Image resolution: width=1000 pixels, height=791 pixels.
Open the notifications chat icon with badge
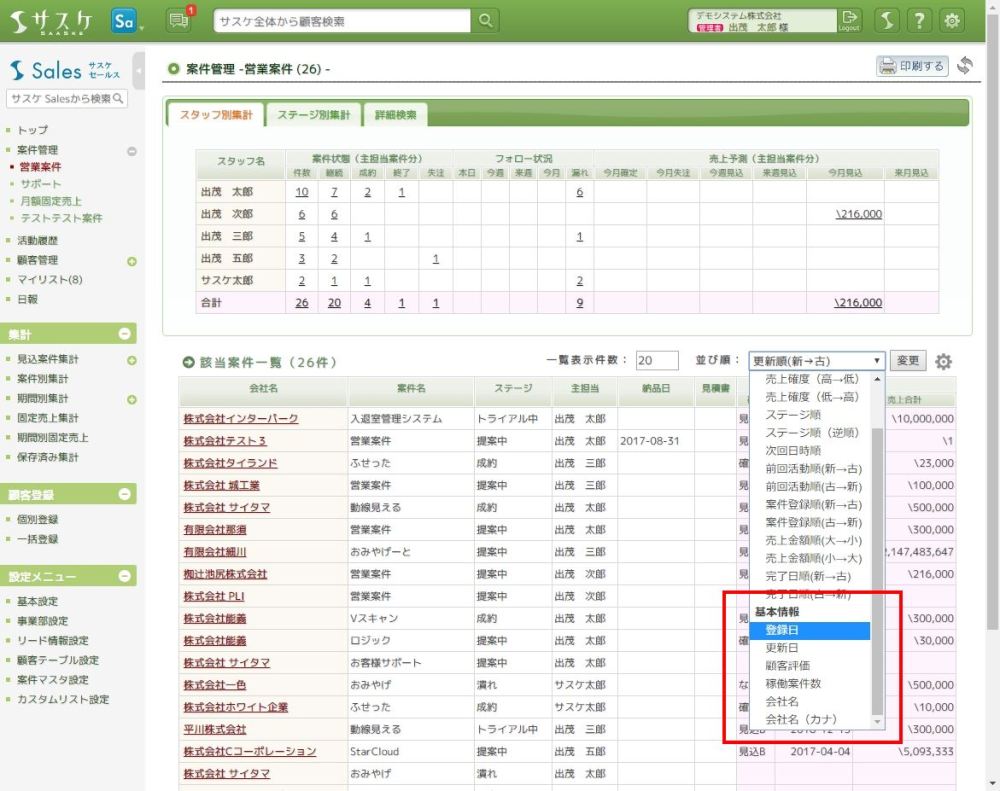click(x=179, y=20)
